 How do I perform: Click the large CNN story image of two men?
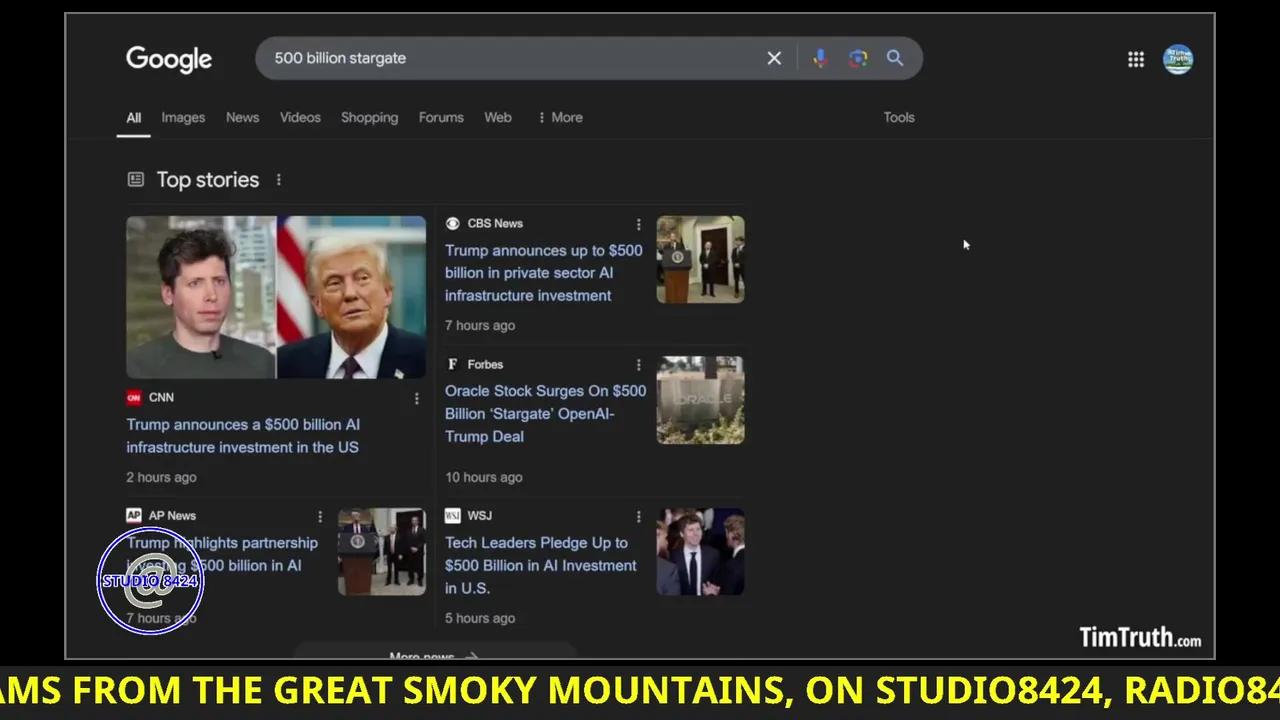(276, 297)
